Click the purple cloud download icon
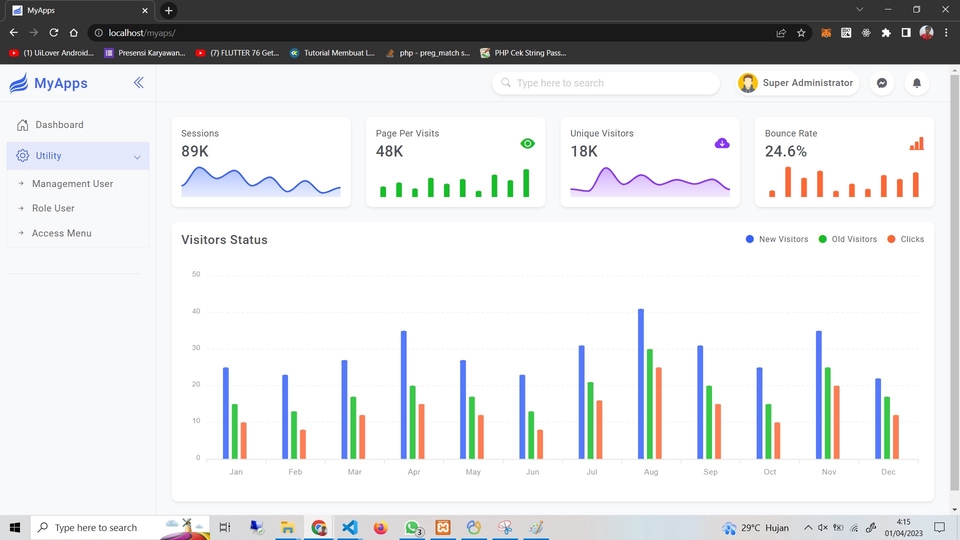Screen dimensions: 960x540 (722, 144)
